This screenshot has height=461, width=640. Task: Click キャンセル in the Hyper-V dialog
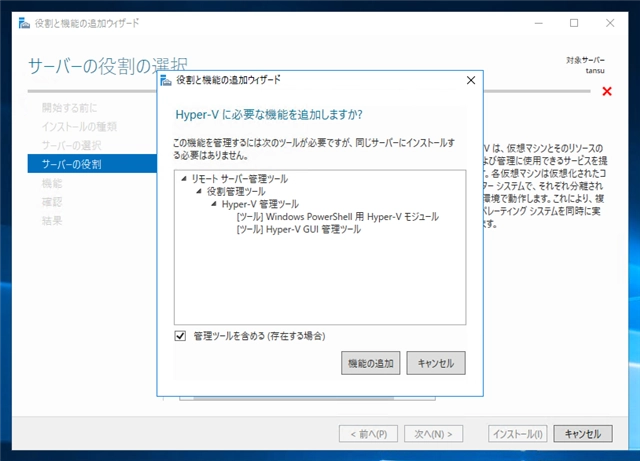pos(436,363)
